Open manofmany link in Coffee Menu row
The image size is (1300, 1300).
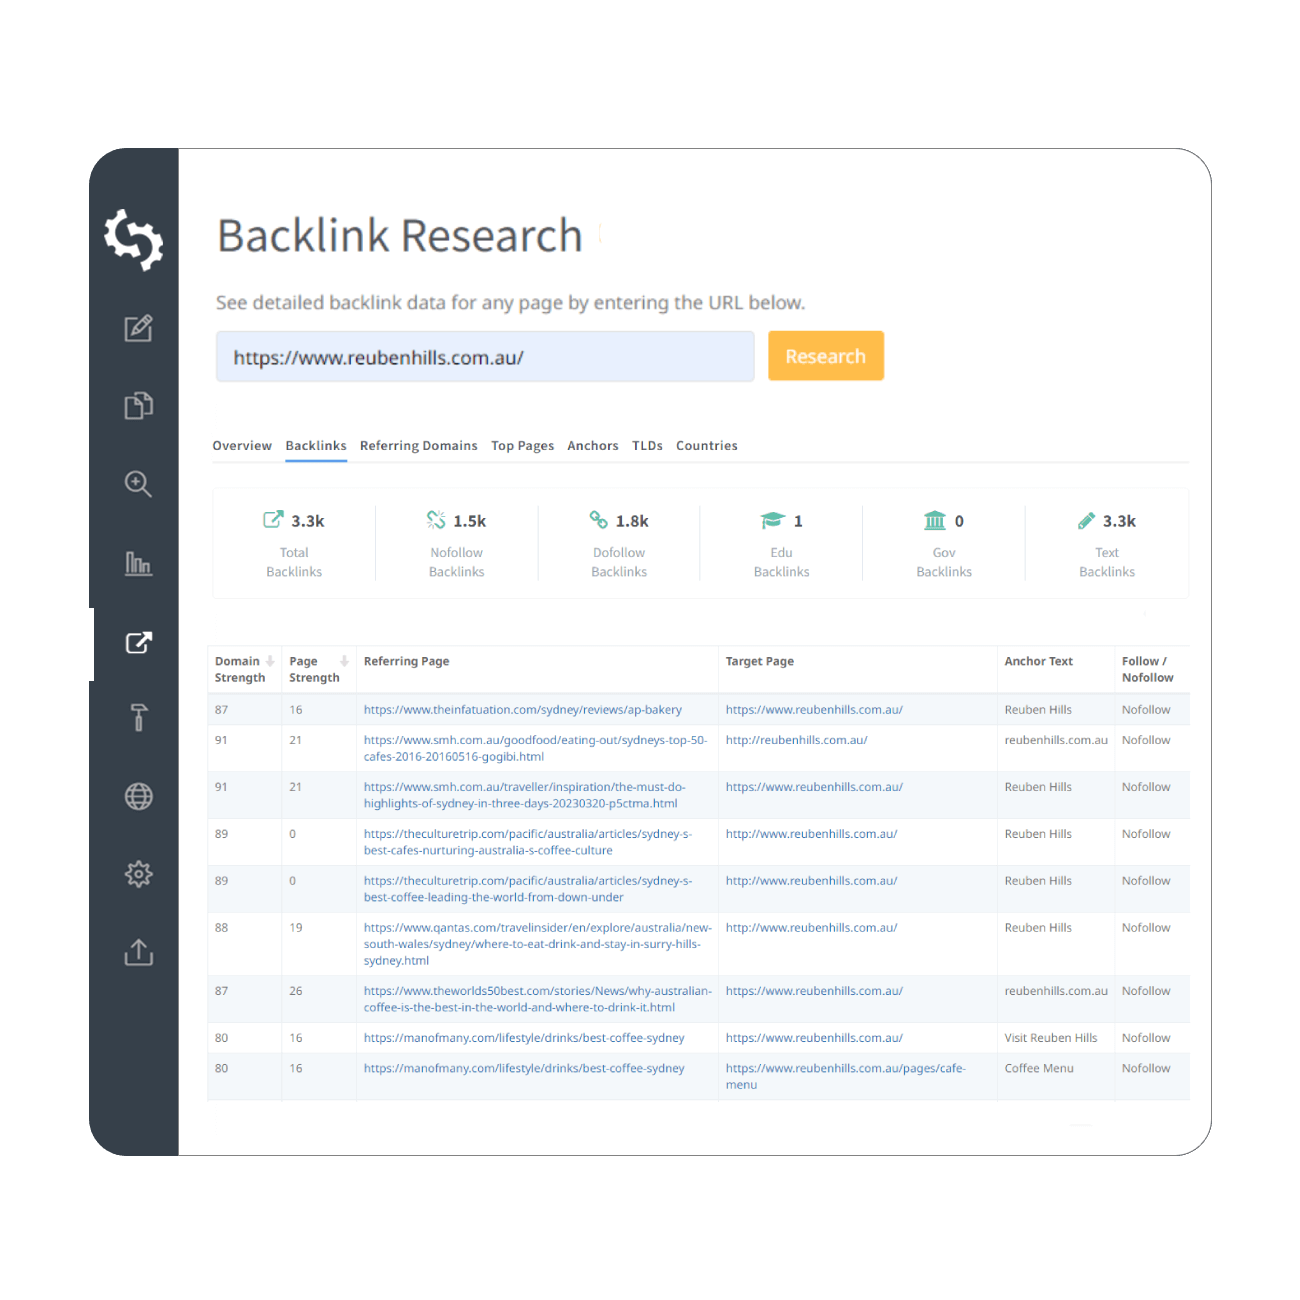(524, 1068)
